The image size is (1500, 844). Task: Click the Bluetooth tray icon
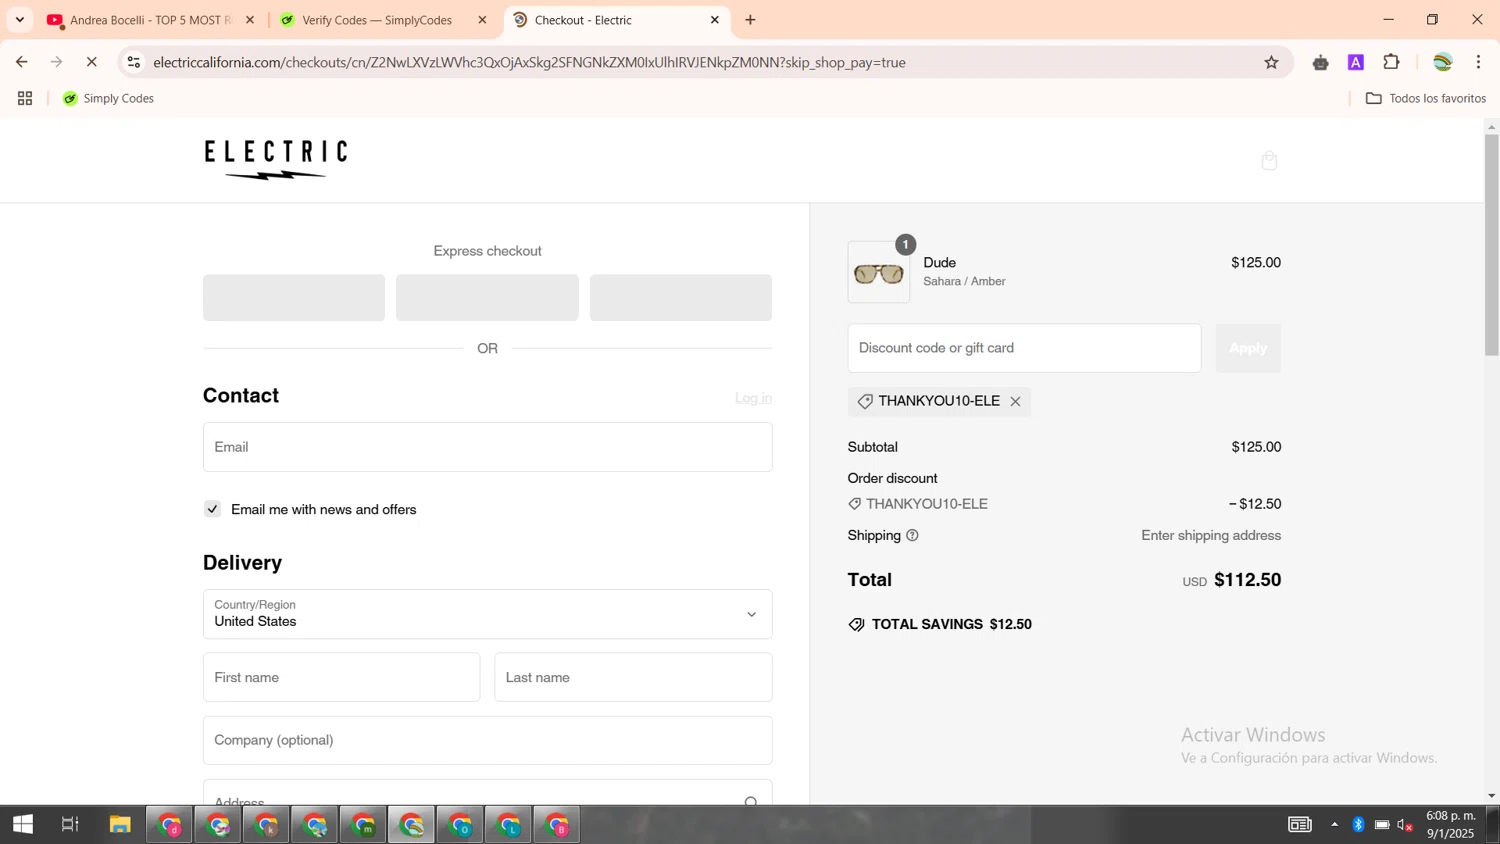(x=1358, y=825)
